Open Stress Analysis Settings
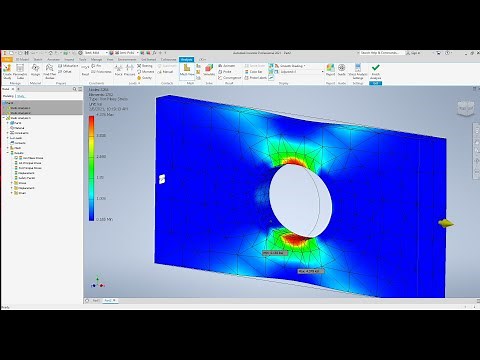Screen dimensions: 480x360 tap(358, 71)
